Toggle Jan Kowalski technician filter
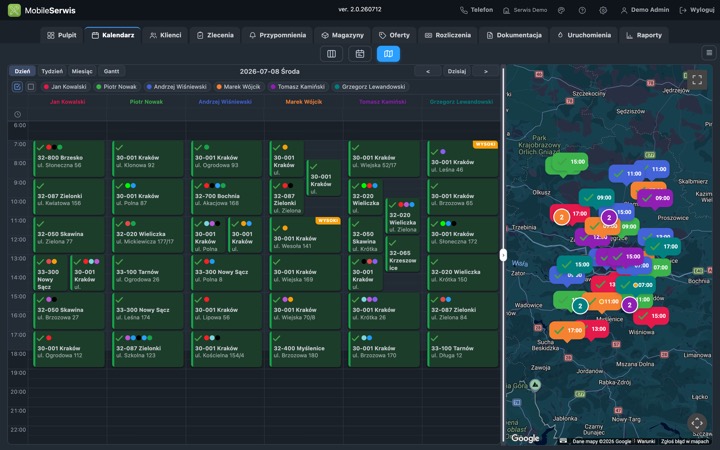720x450 pixels. coord(65,86)
